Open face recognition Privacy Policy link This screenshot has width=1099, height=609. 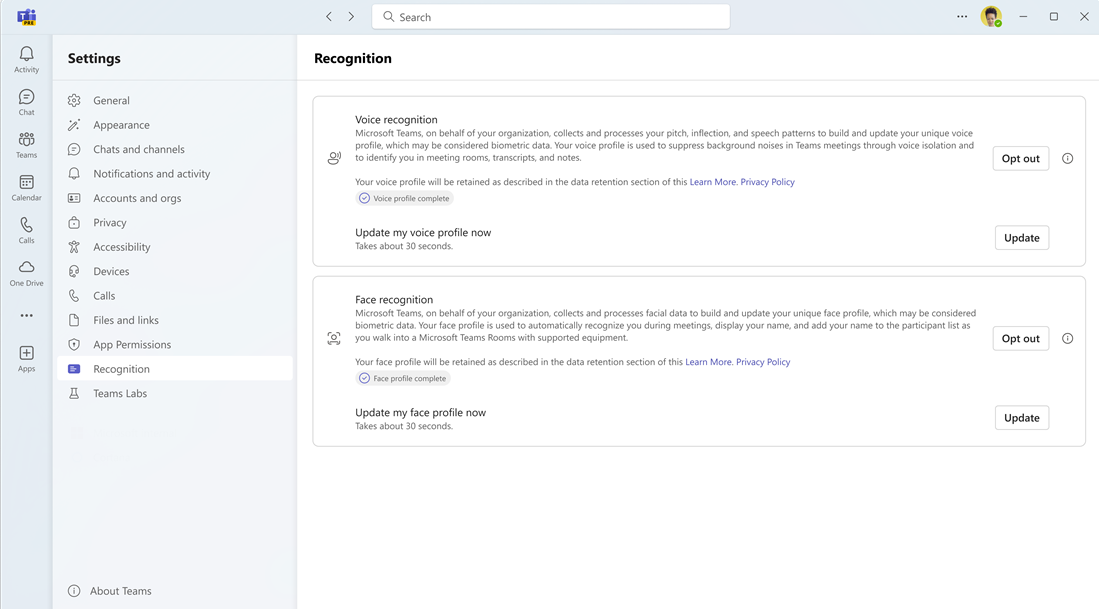point(763,362)
